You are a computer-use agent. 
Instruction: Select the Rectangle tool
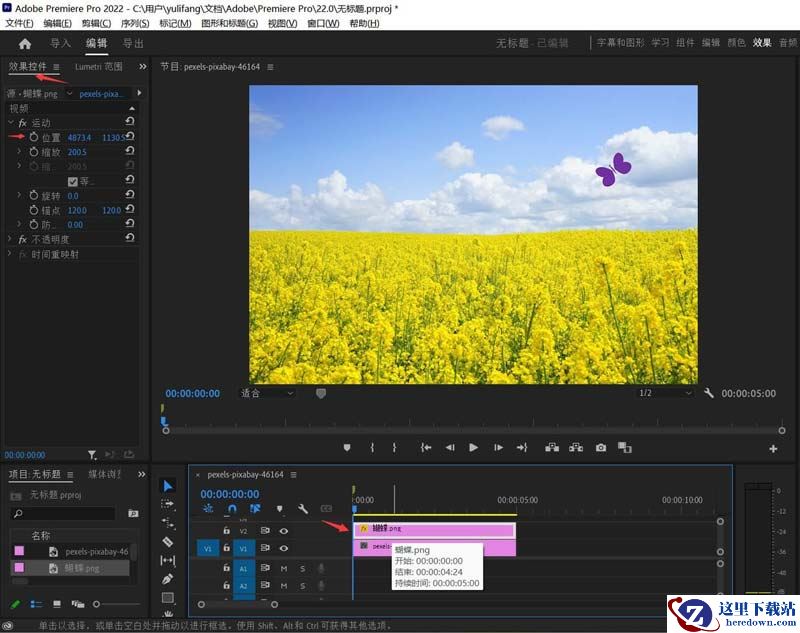click(x=168, y=597)
